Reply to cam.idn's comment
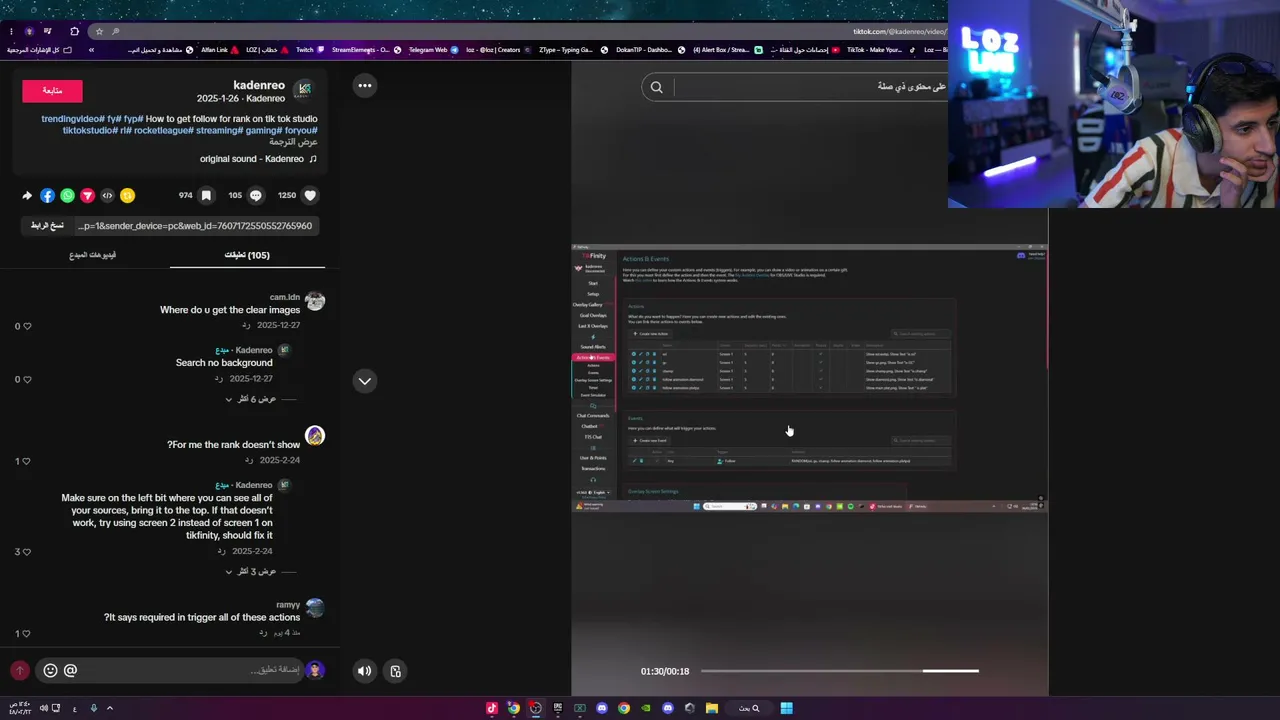1280x720 pixels. 246,325
